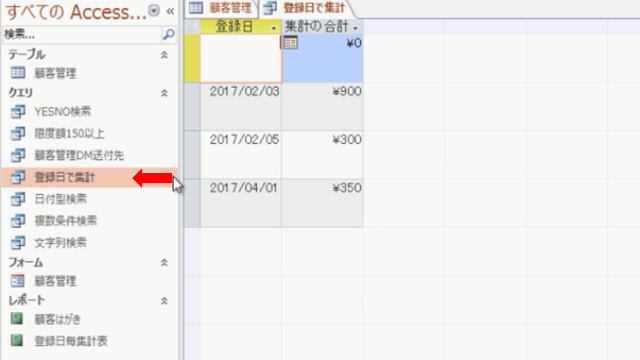The height and width of the screenshot is (360, 640).
Task: Collapse the レポート group
Action: (x=164, y=300)
